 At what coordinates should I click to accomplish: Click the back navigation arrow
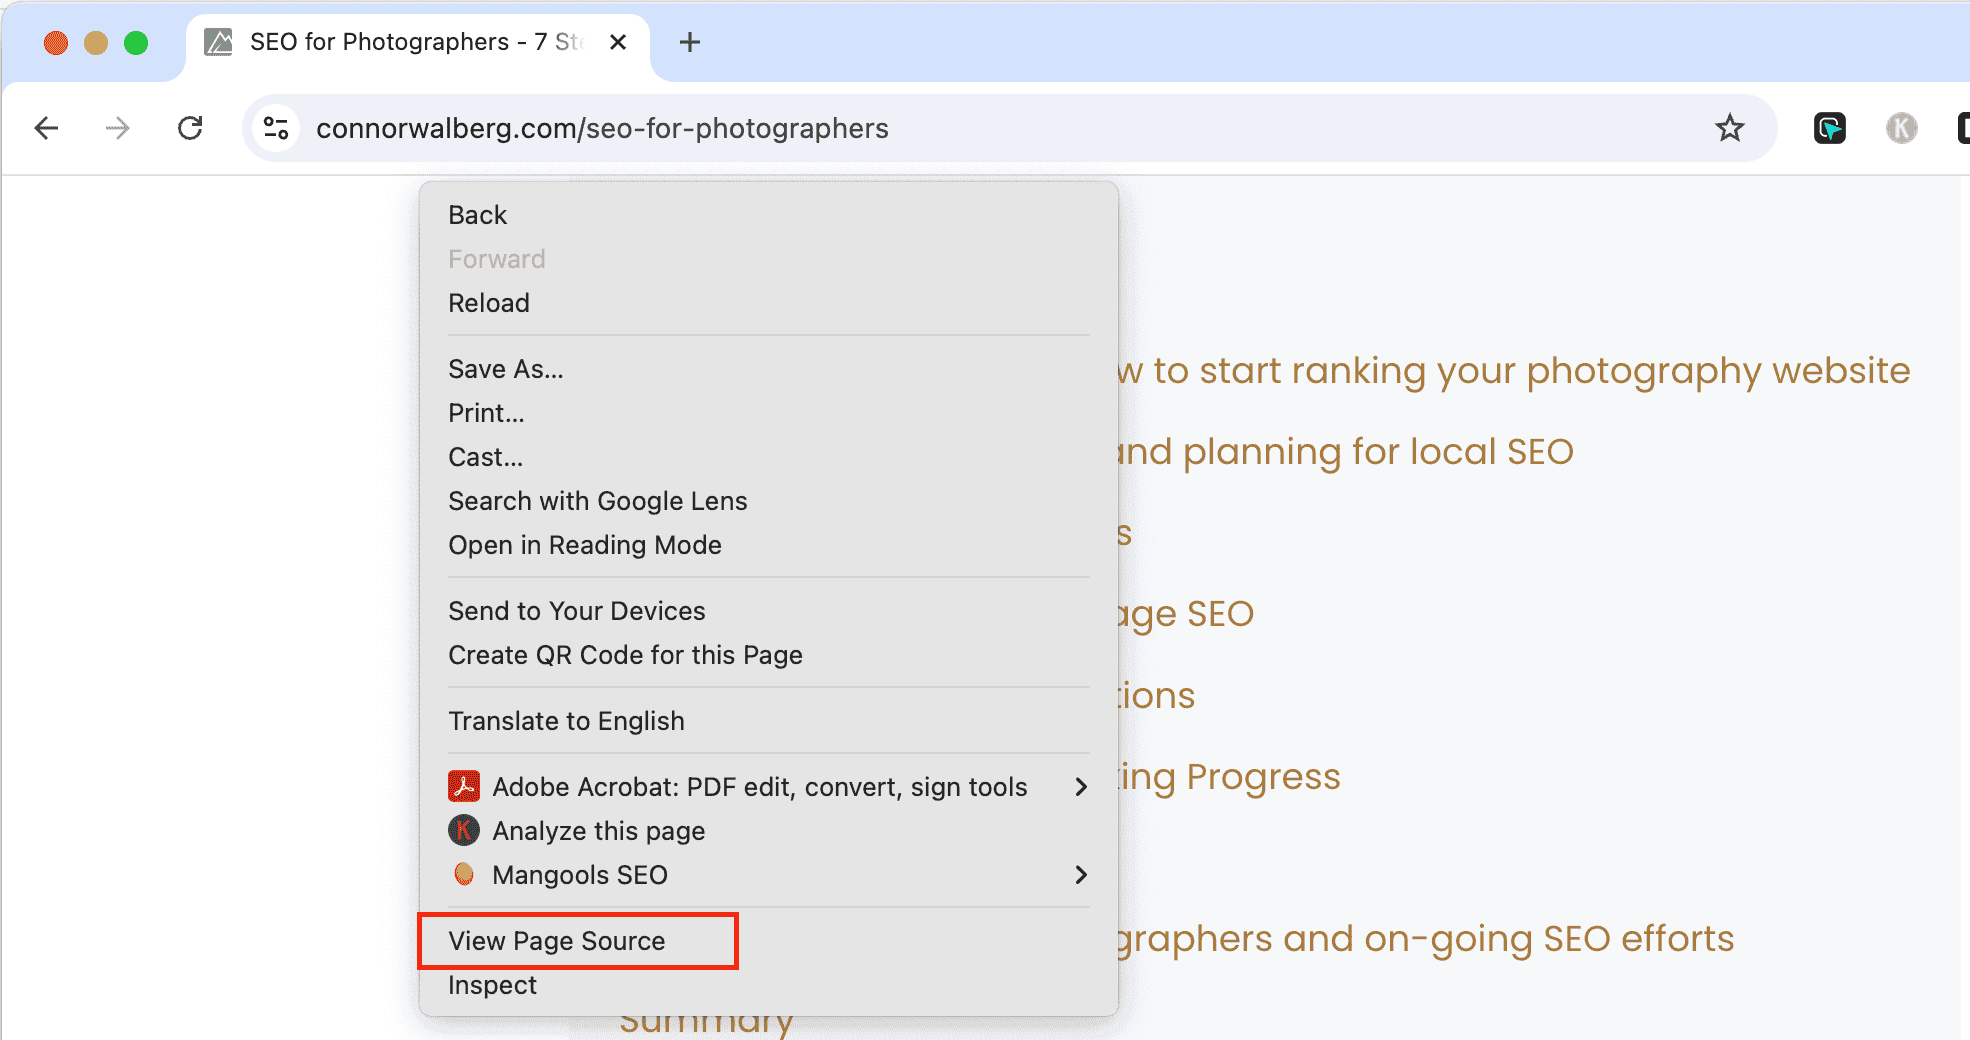click(46, 128)
